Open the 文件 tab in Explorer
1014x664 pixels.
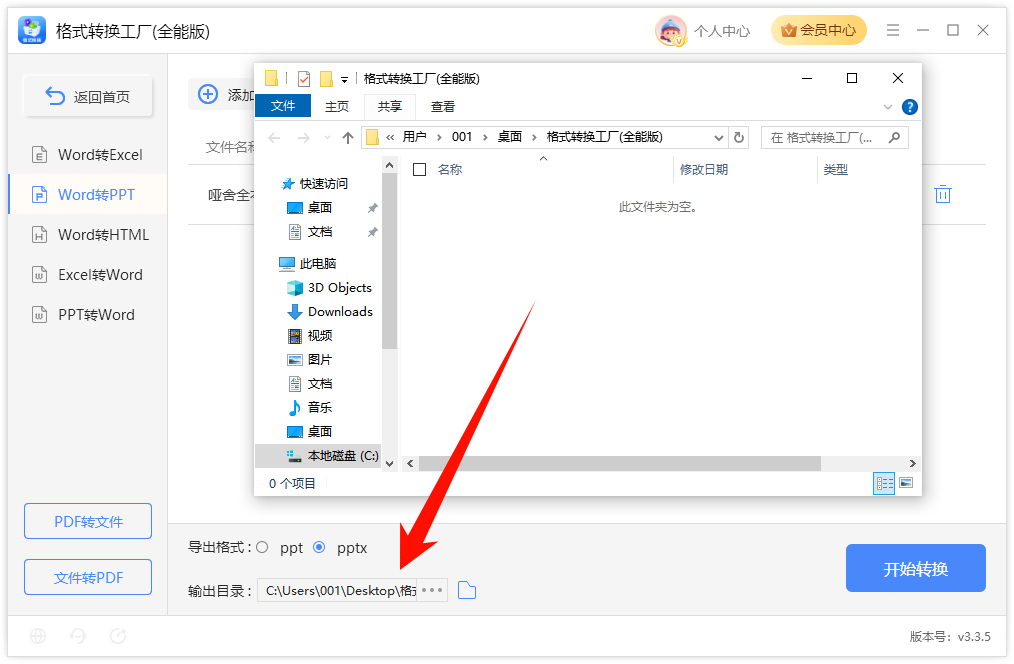pyautogui.click(x=283, y=106)
